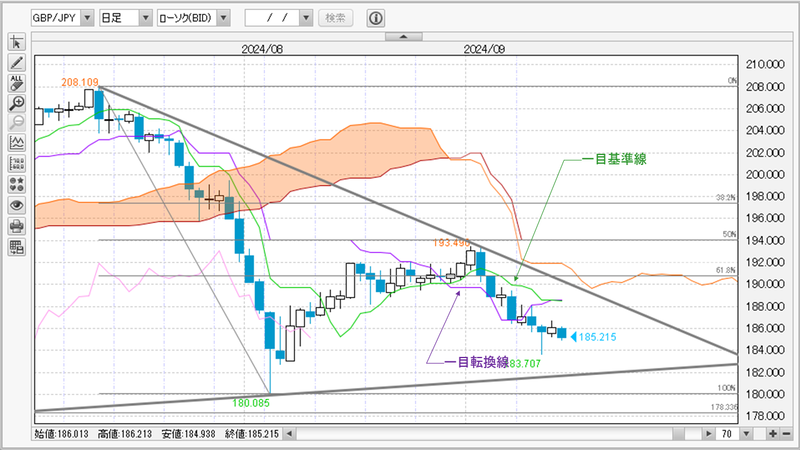Click the 検索 search button
The height and width of the screenshot is (450, 800).
(x=336, y=18)
